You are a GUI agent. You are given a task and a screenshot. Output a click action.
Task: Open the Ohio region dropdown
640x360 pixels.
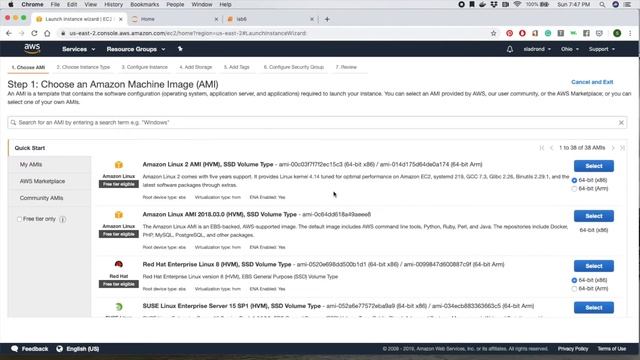click(x=570, y=49)
